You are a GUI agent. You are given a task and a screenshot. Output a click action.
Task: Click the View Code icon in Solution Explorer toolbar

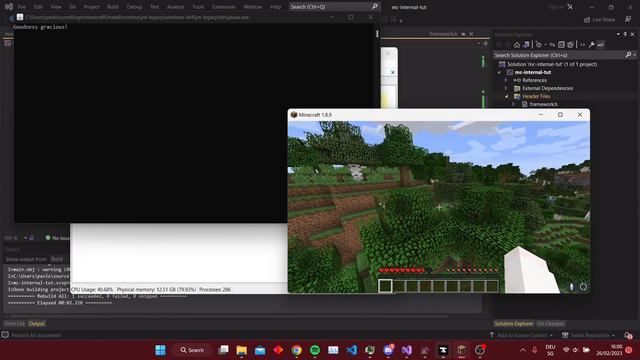[582, 45]
